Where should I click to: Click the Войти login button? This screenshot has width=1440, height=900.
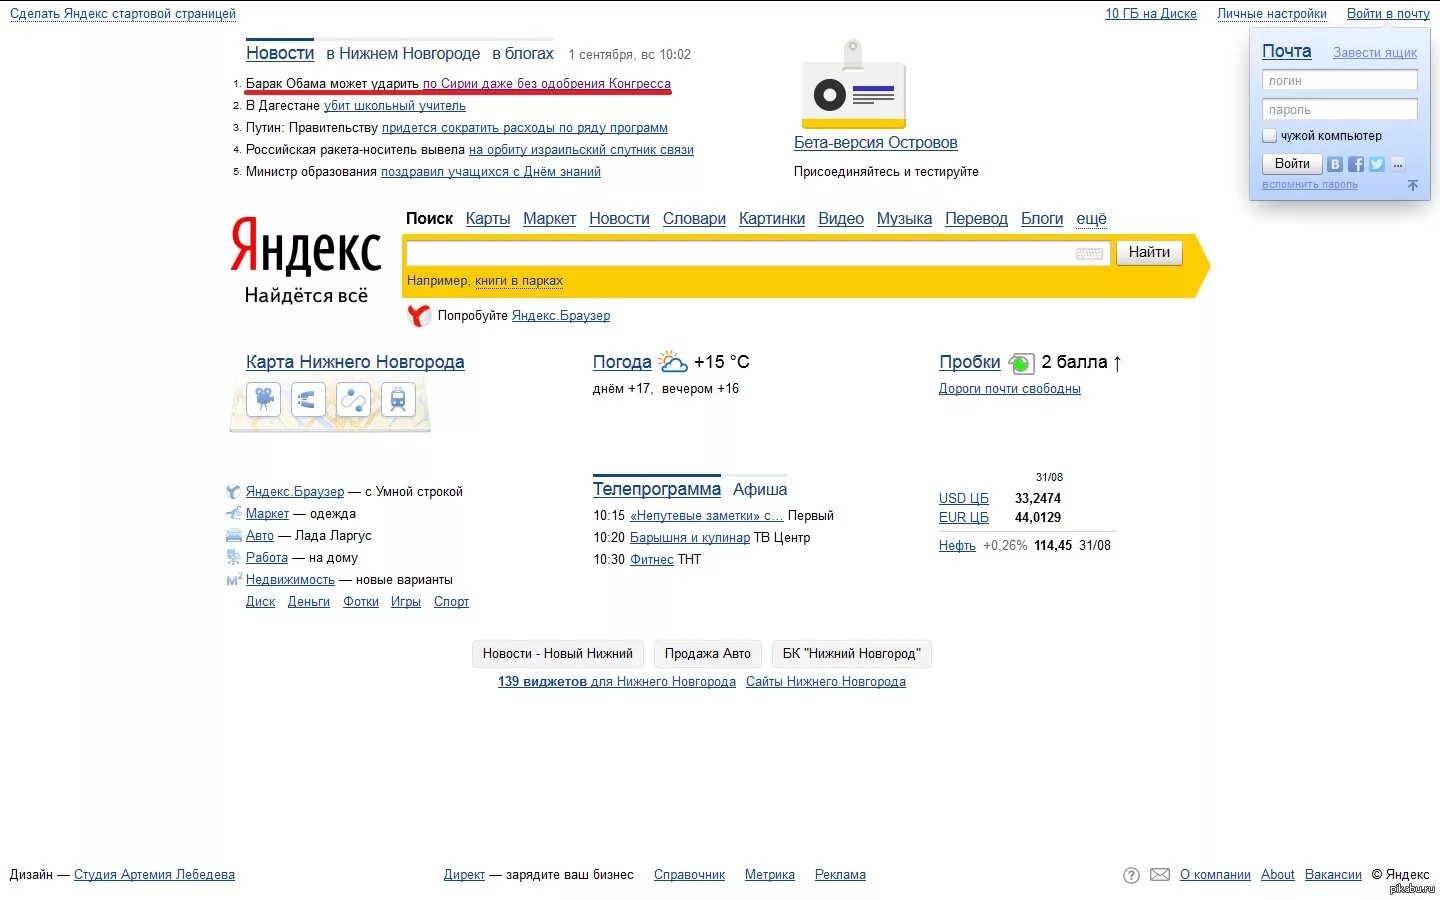coord(1292,164)
